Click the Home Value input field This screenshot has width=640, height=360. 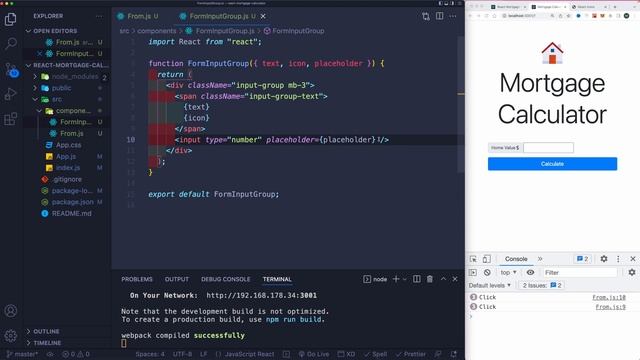point(548,147)
